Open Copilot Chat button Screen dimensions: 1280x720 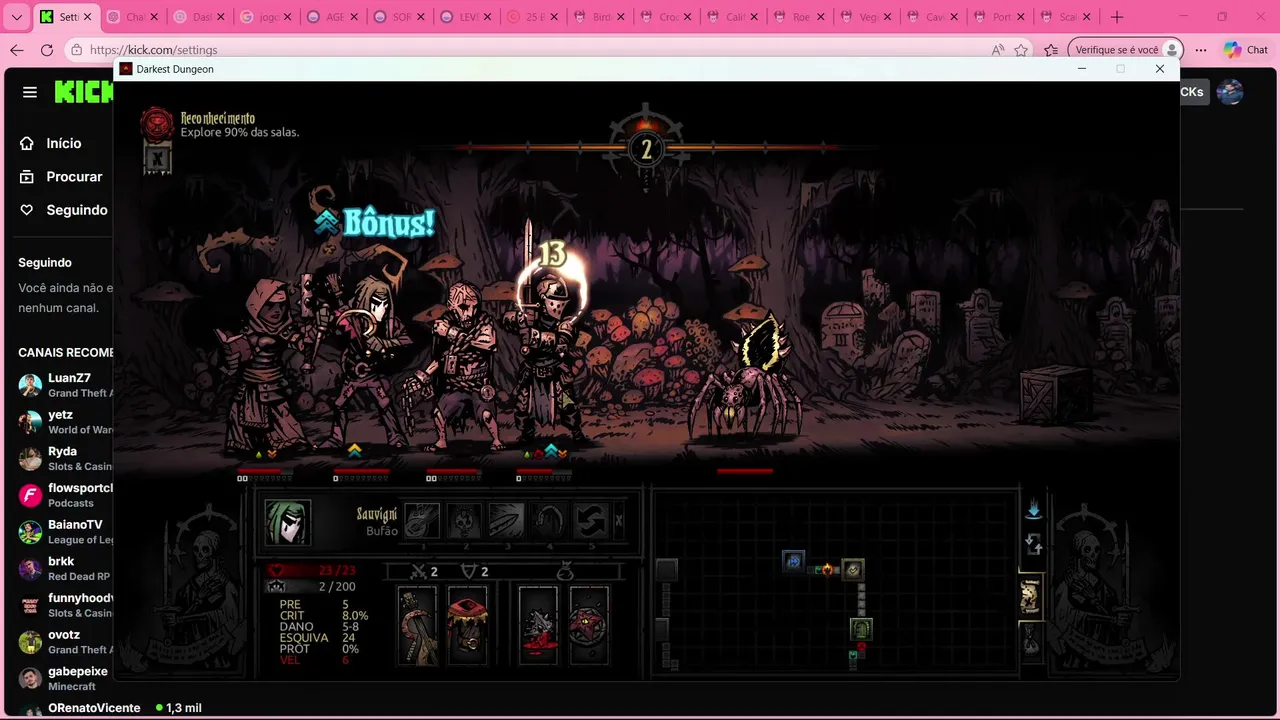click(x=1245, y=50)
